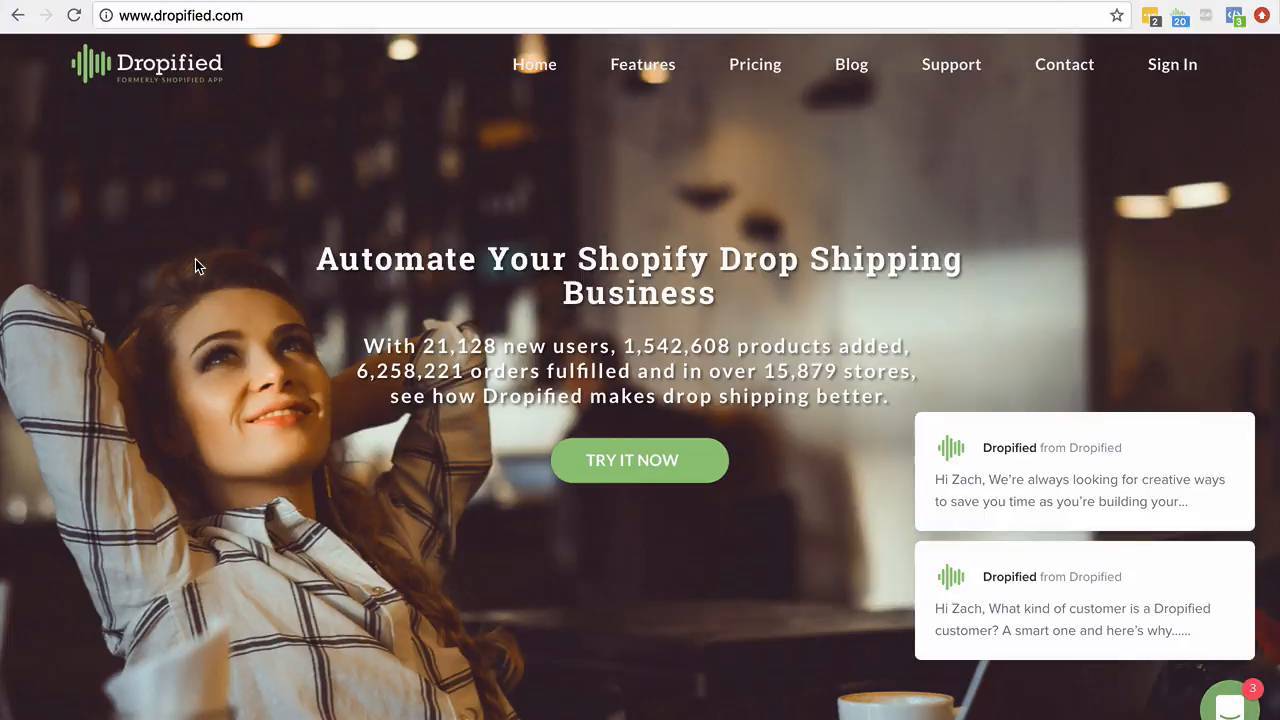Open the yellow extension with badge 2
The width and height of the screenshot is (1280, 720).
coord(1151,16)
